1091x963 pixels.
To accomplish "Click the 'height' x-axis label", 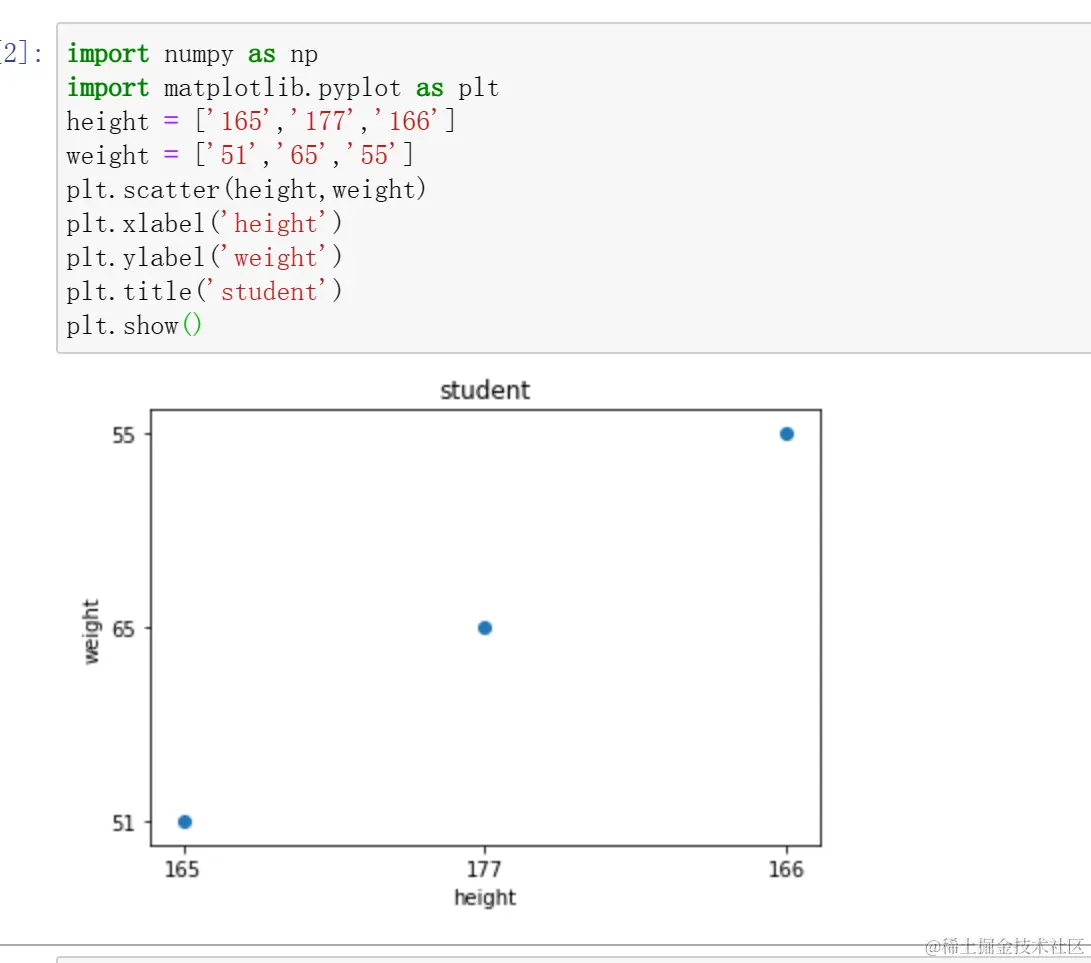I will pyautogui.click(x=485, y=898).
